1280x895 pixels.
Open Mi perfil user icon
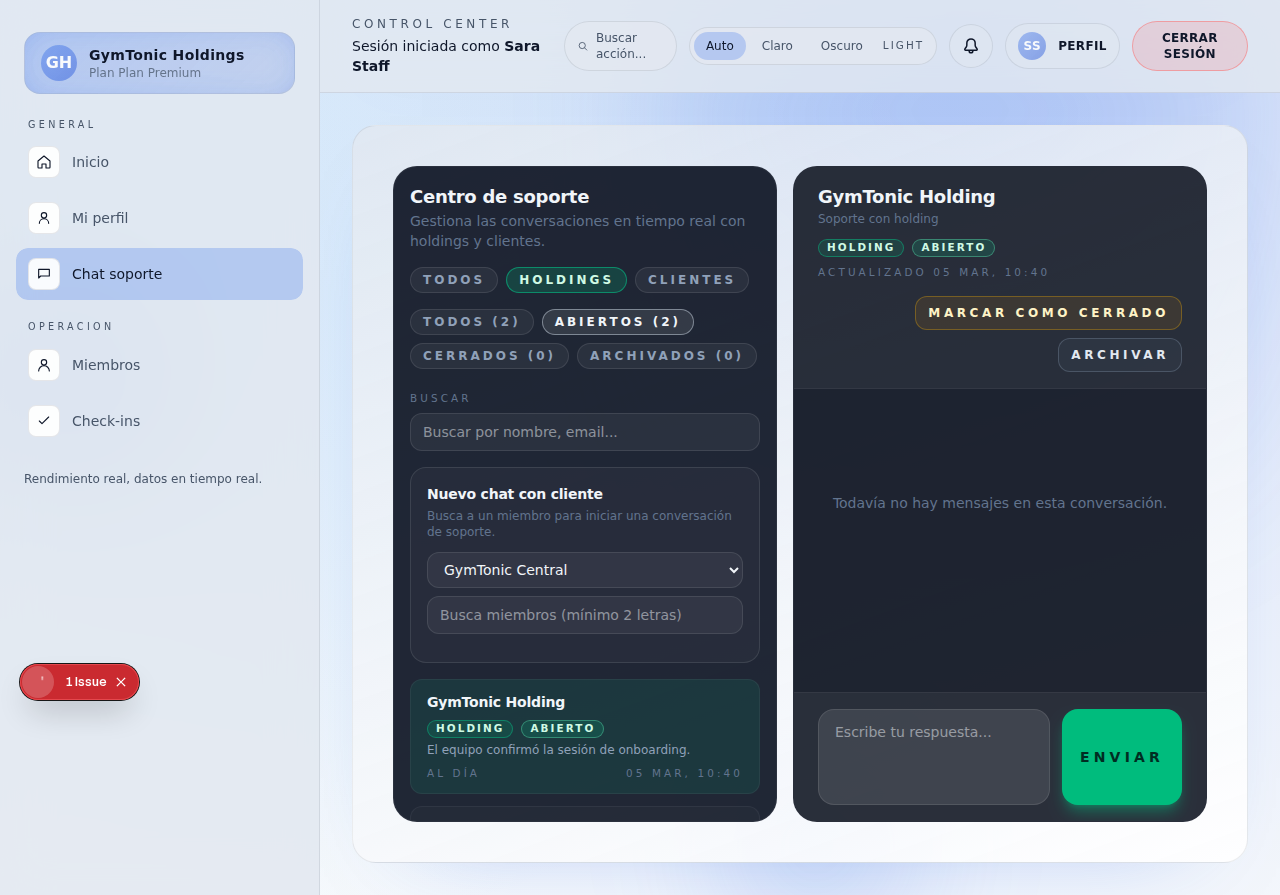point(44,218)
